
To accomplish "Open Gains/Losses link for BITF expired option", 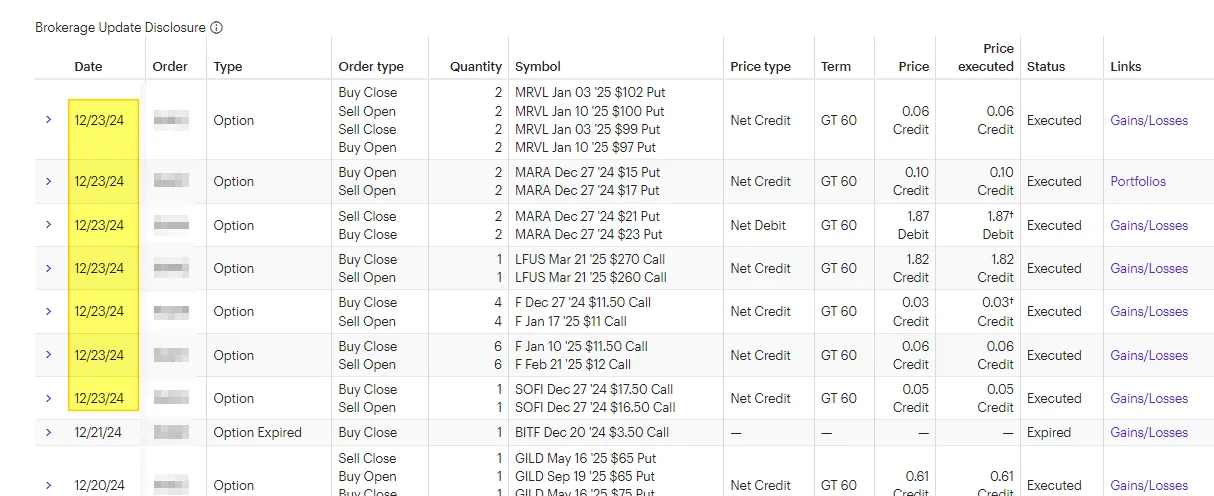I will tap(1149, 432).
